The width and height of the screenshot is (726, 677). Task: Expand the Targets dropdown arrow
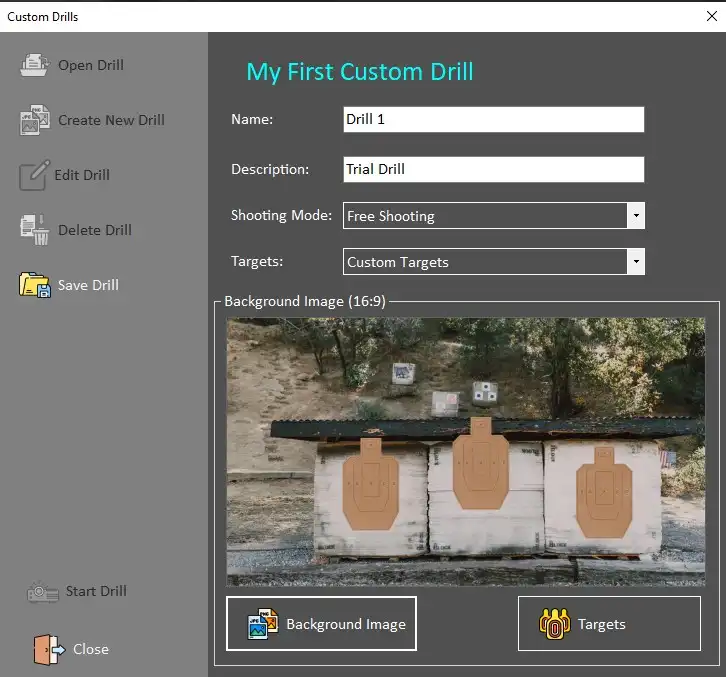click(x=635, y=262)
